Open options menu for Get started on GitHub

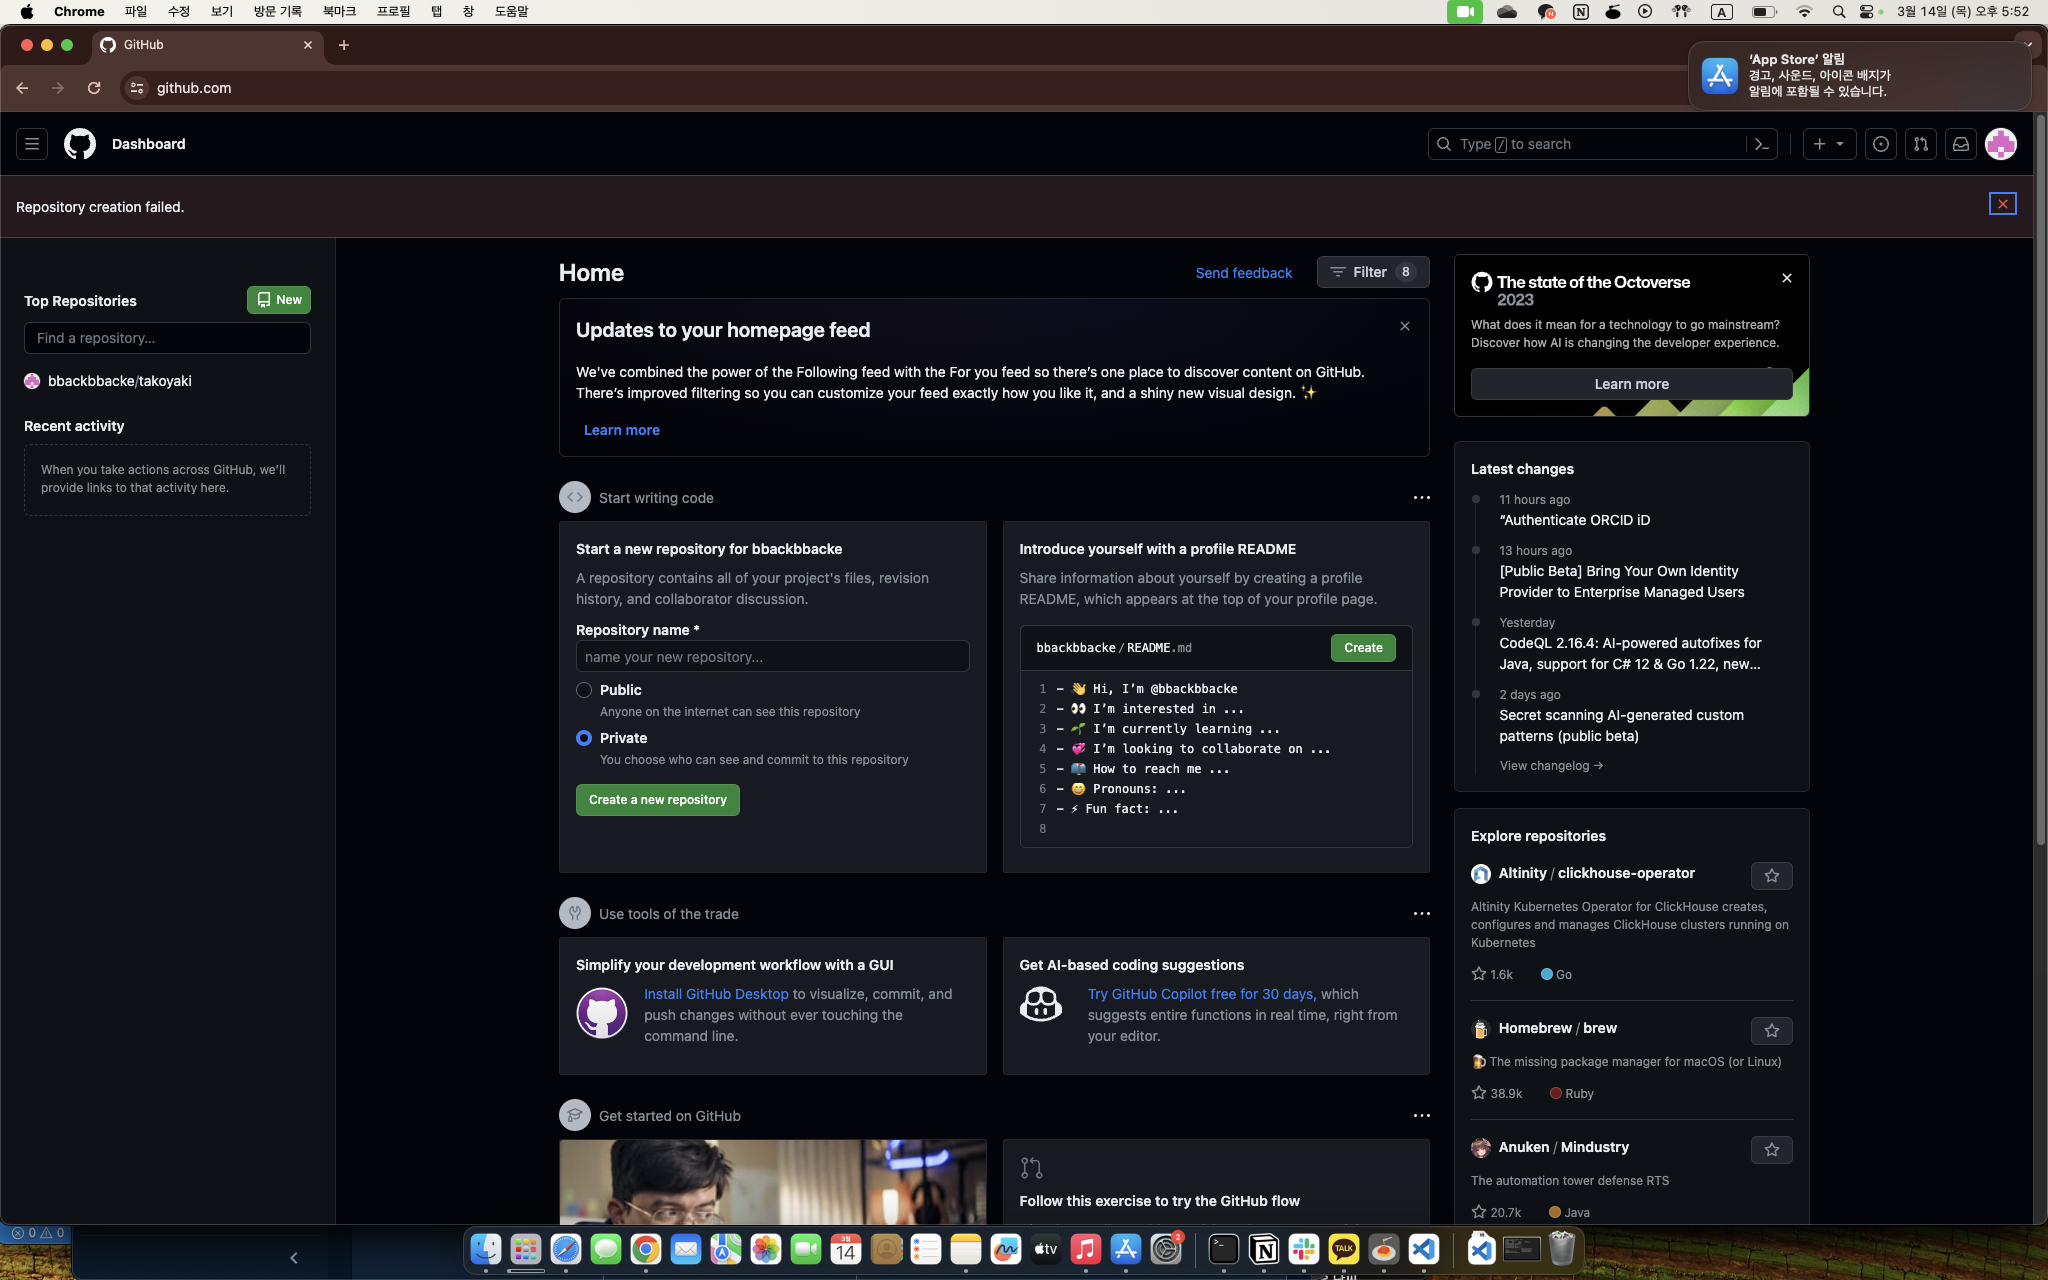[x=1422, y=1116]
